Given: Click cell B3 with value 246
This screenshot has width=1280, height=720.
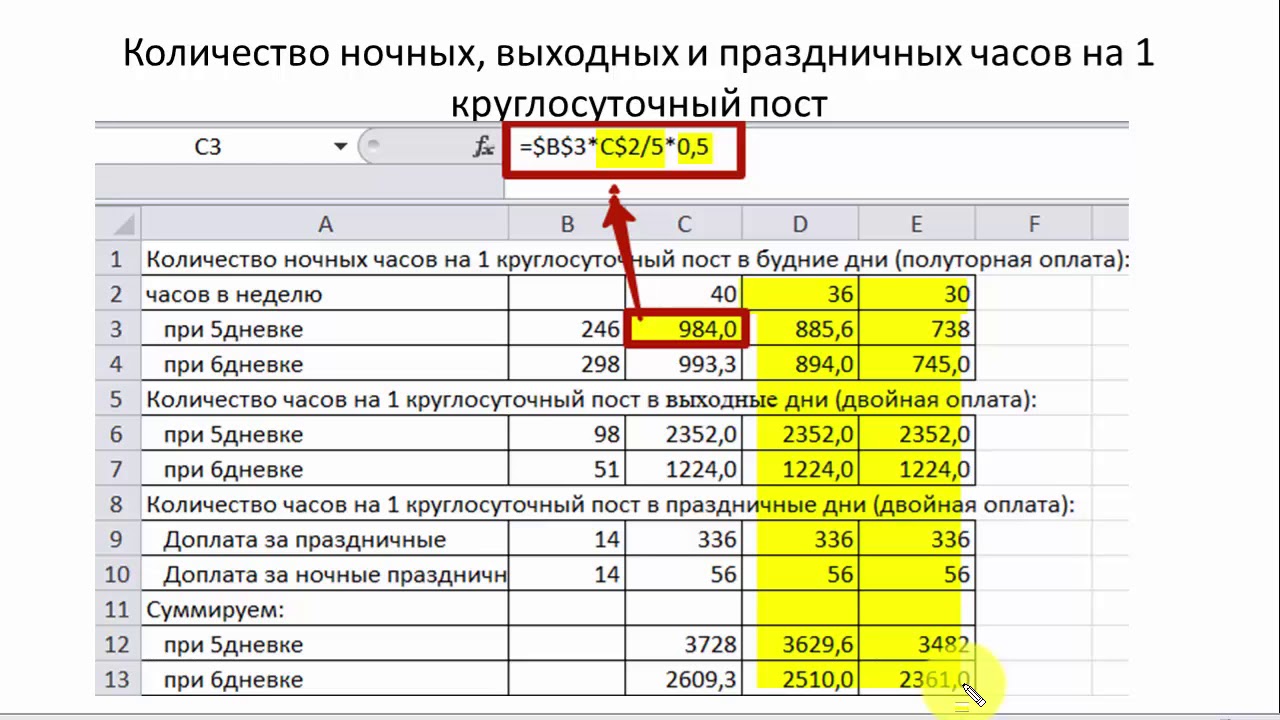Looking at the screenshot, I should coord(567,329).
